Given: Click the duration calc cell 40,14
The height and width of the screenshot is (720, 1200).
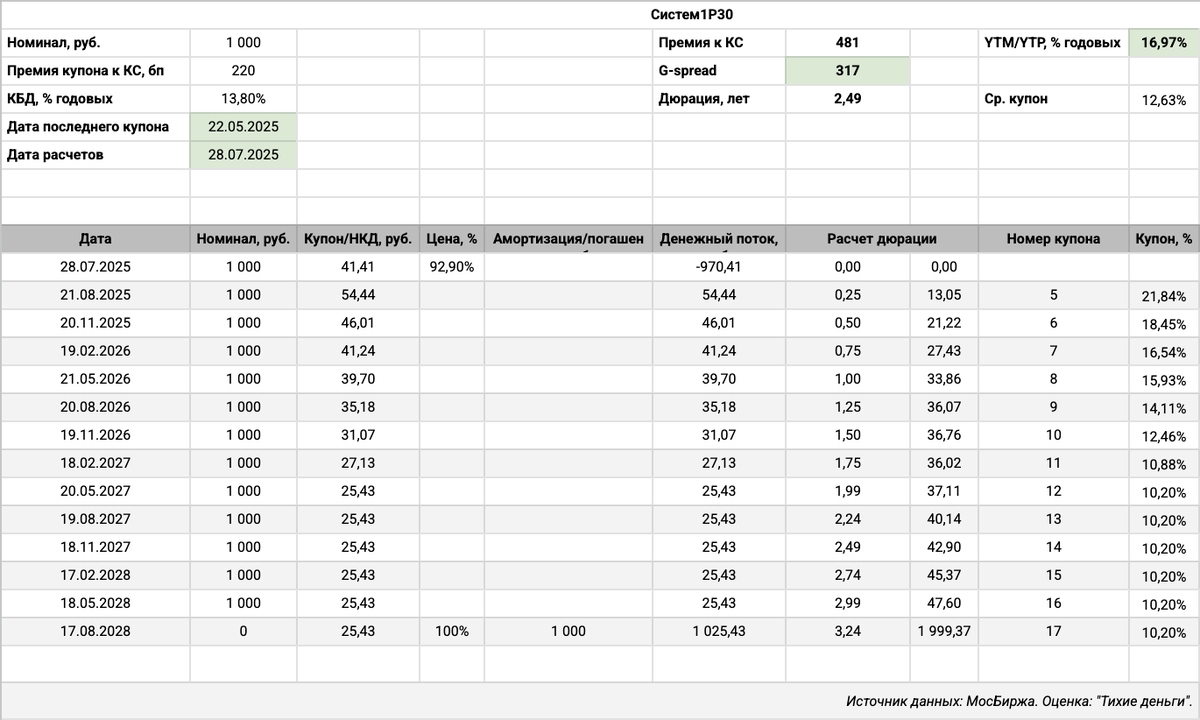Looking at the screenshot, I should [x=943, y=519].
